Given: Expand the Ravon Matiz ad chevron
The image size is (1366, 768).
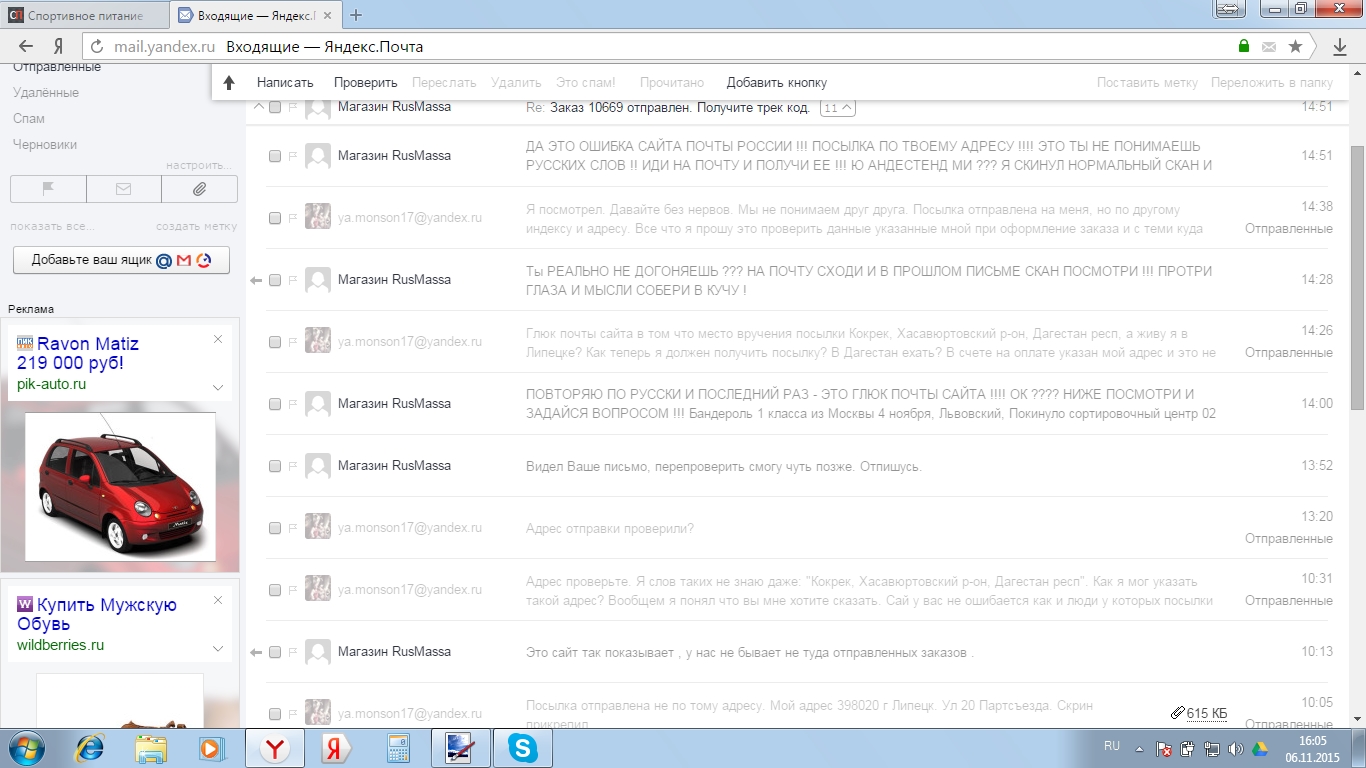Looking at the screenshot, I should point(218,387).
